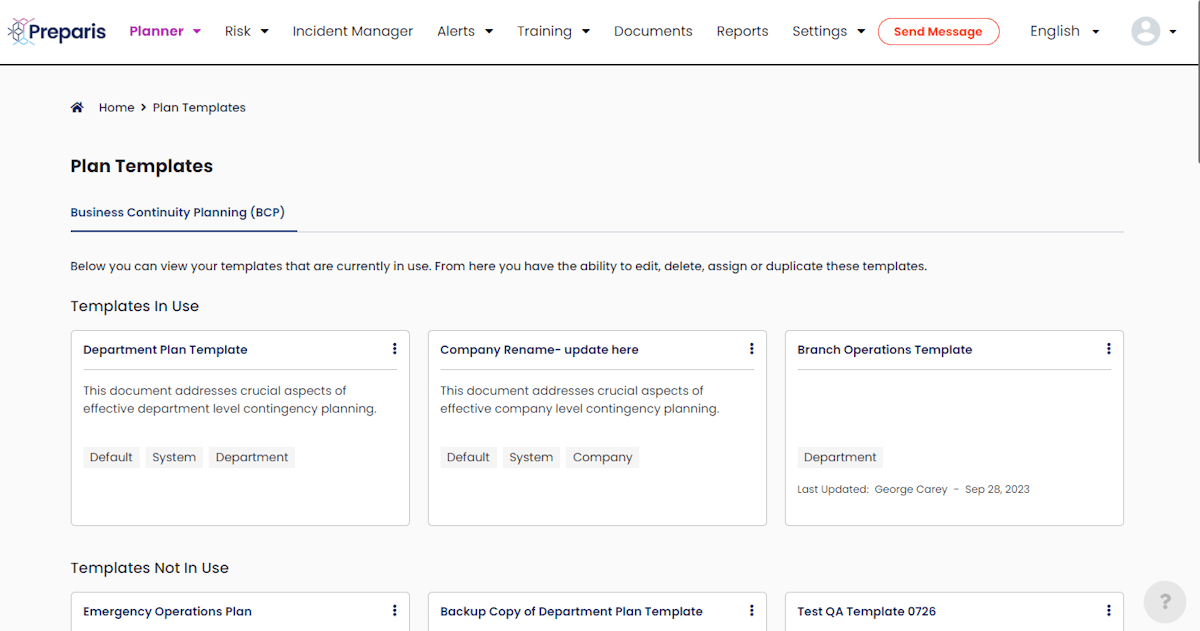Open Backup Copy template kebab menu
This screenshot has height=631, width=1200.
coord(751,611)
